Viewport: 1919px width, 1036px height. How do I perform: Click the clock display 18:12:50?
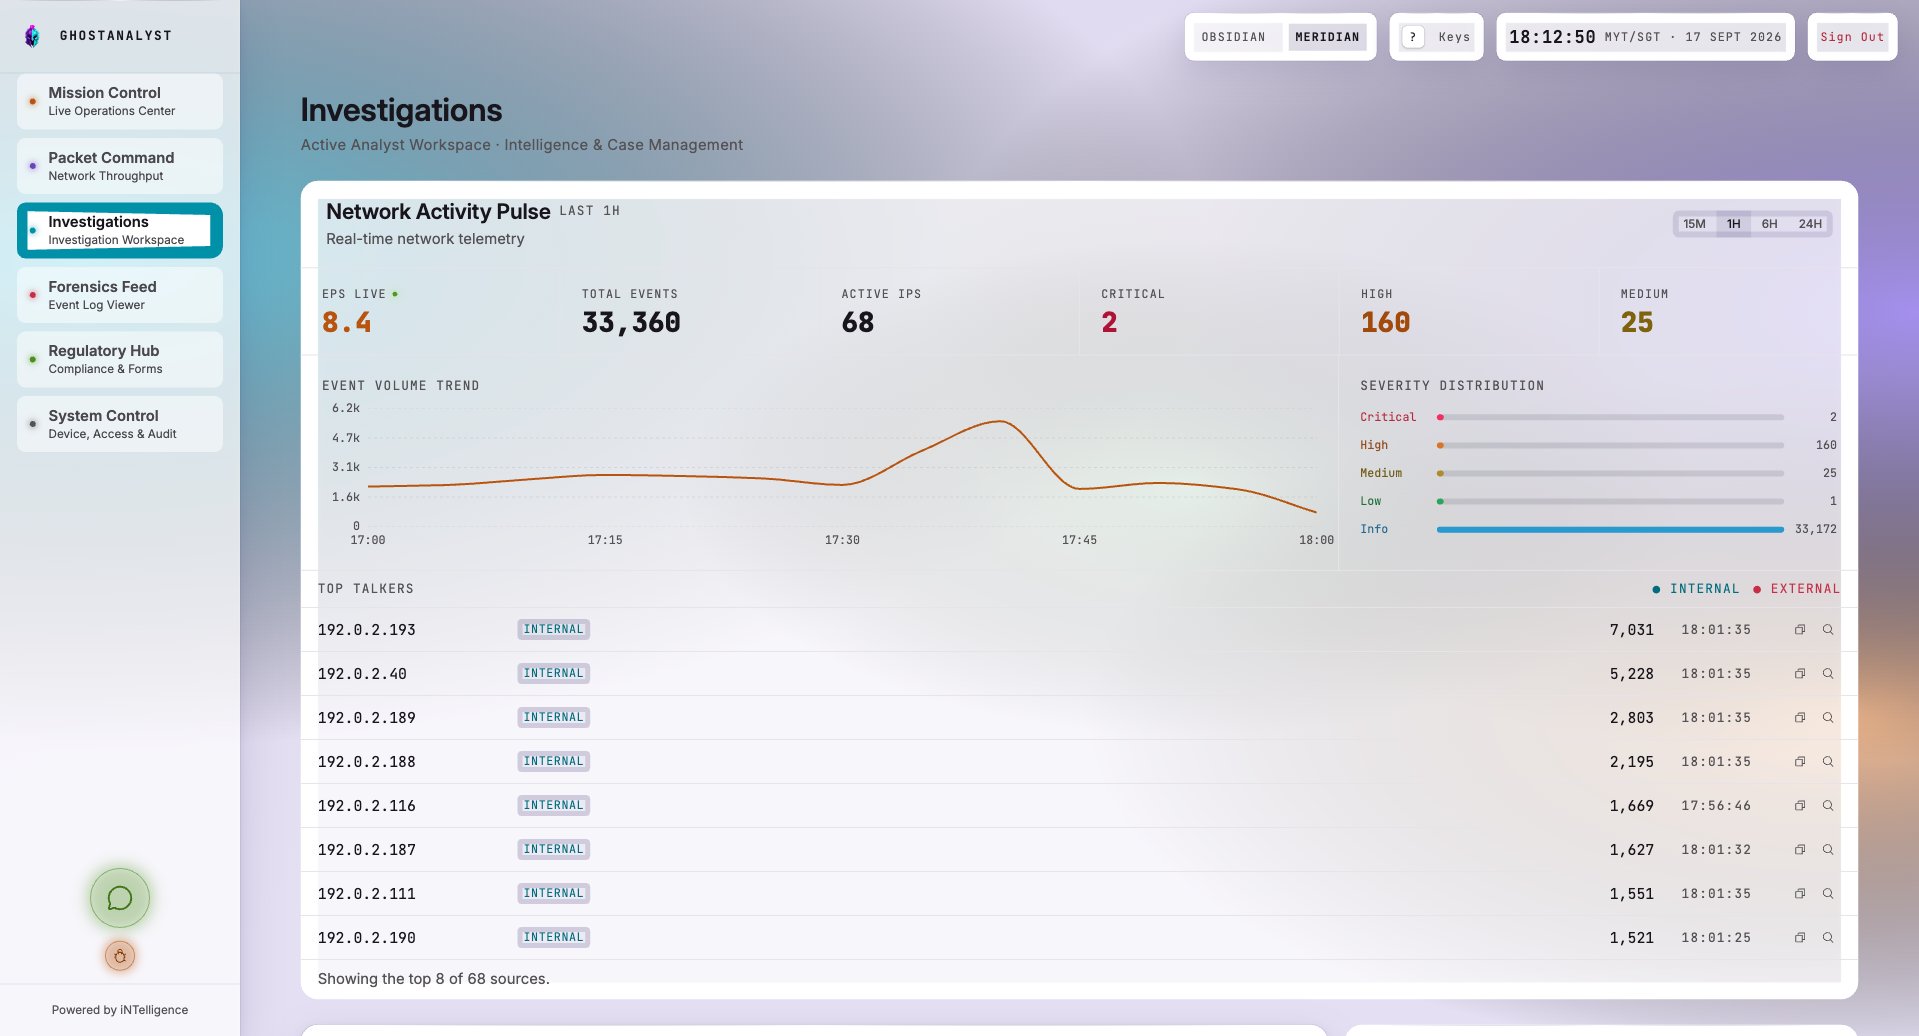pyautogui.click(x=1552, y=37)
